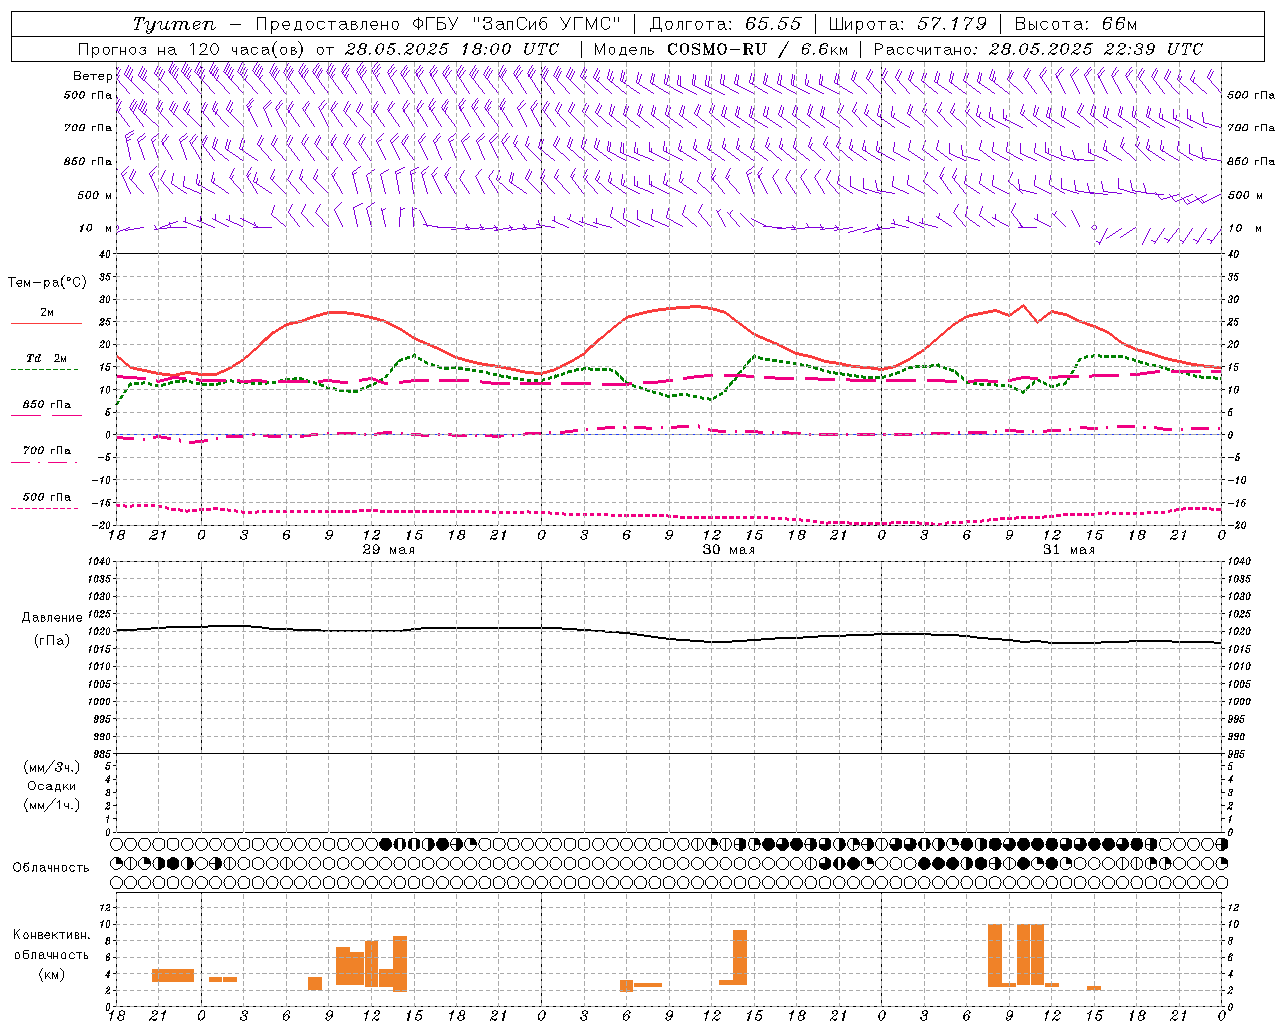Click the "Конвективн." convective cloud label

(52, 935)
